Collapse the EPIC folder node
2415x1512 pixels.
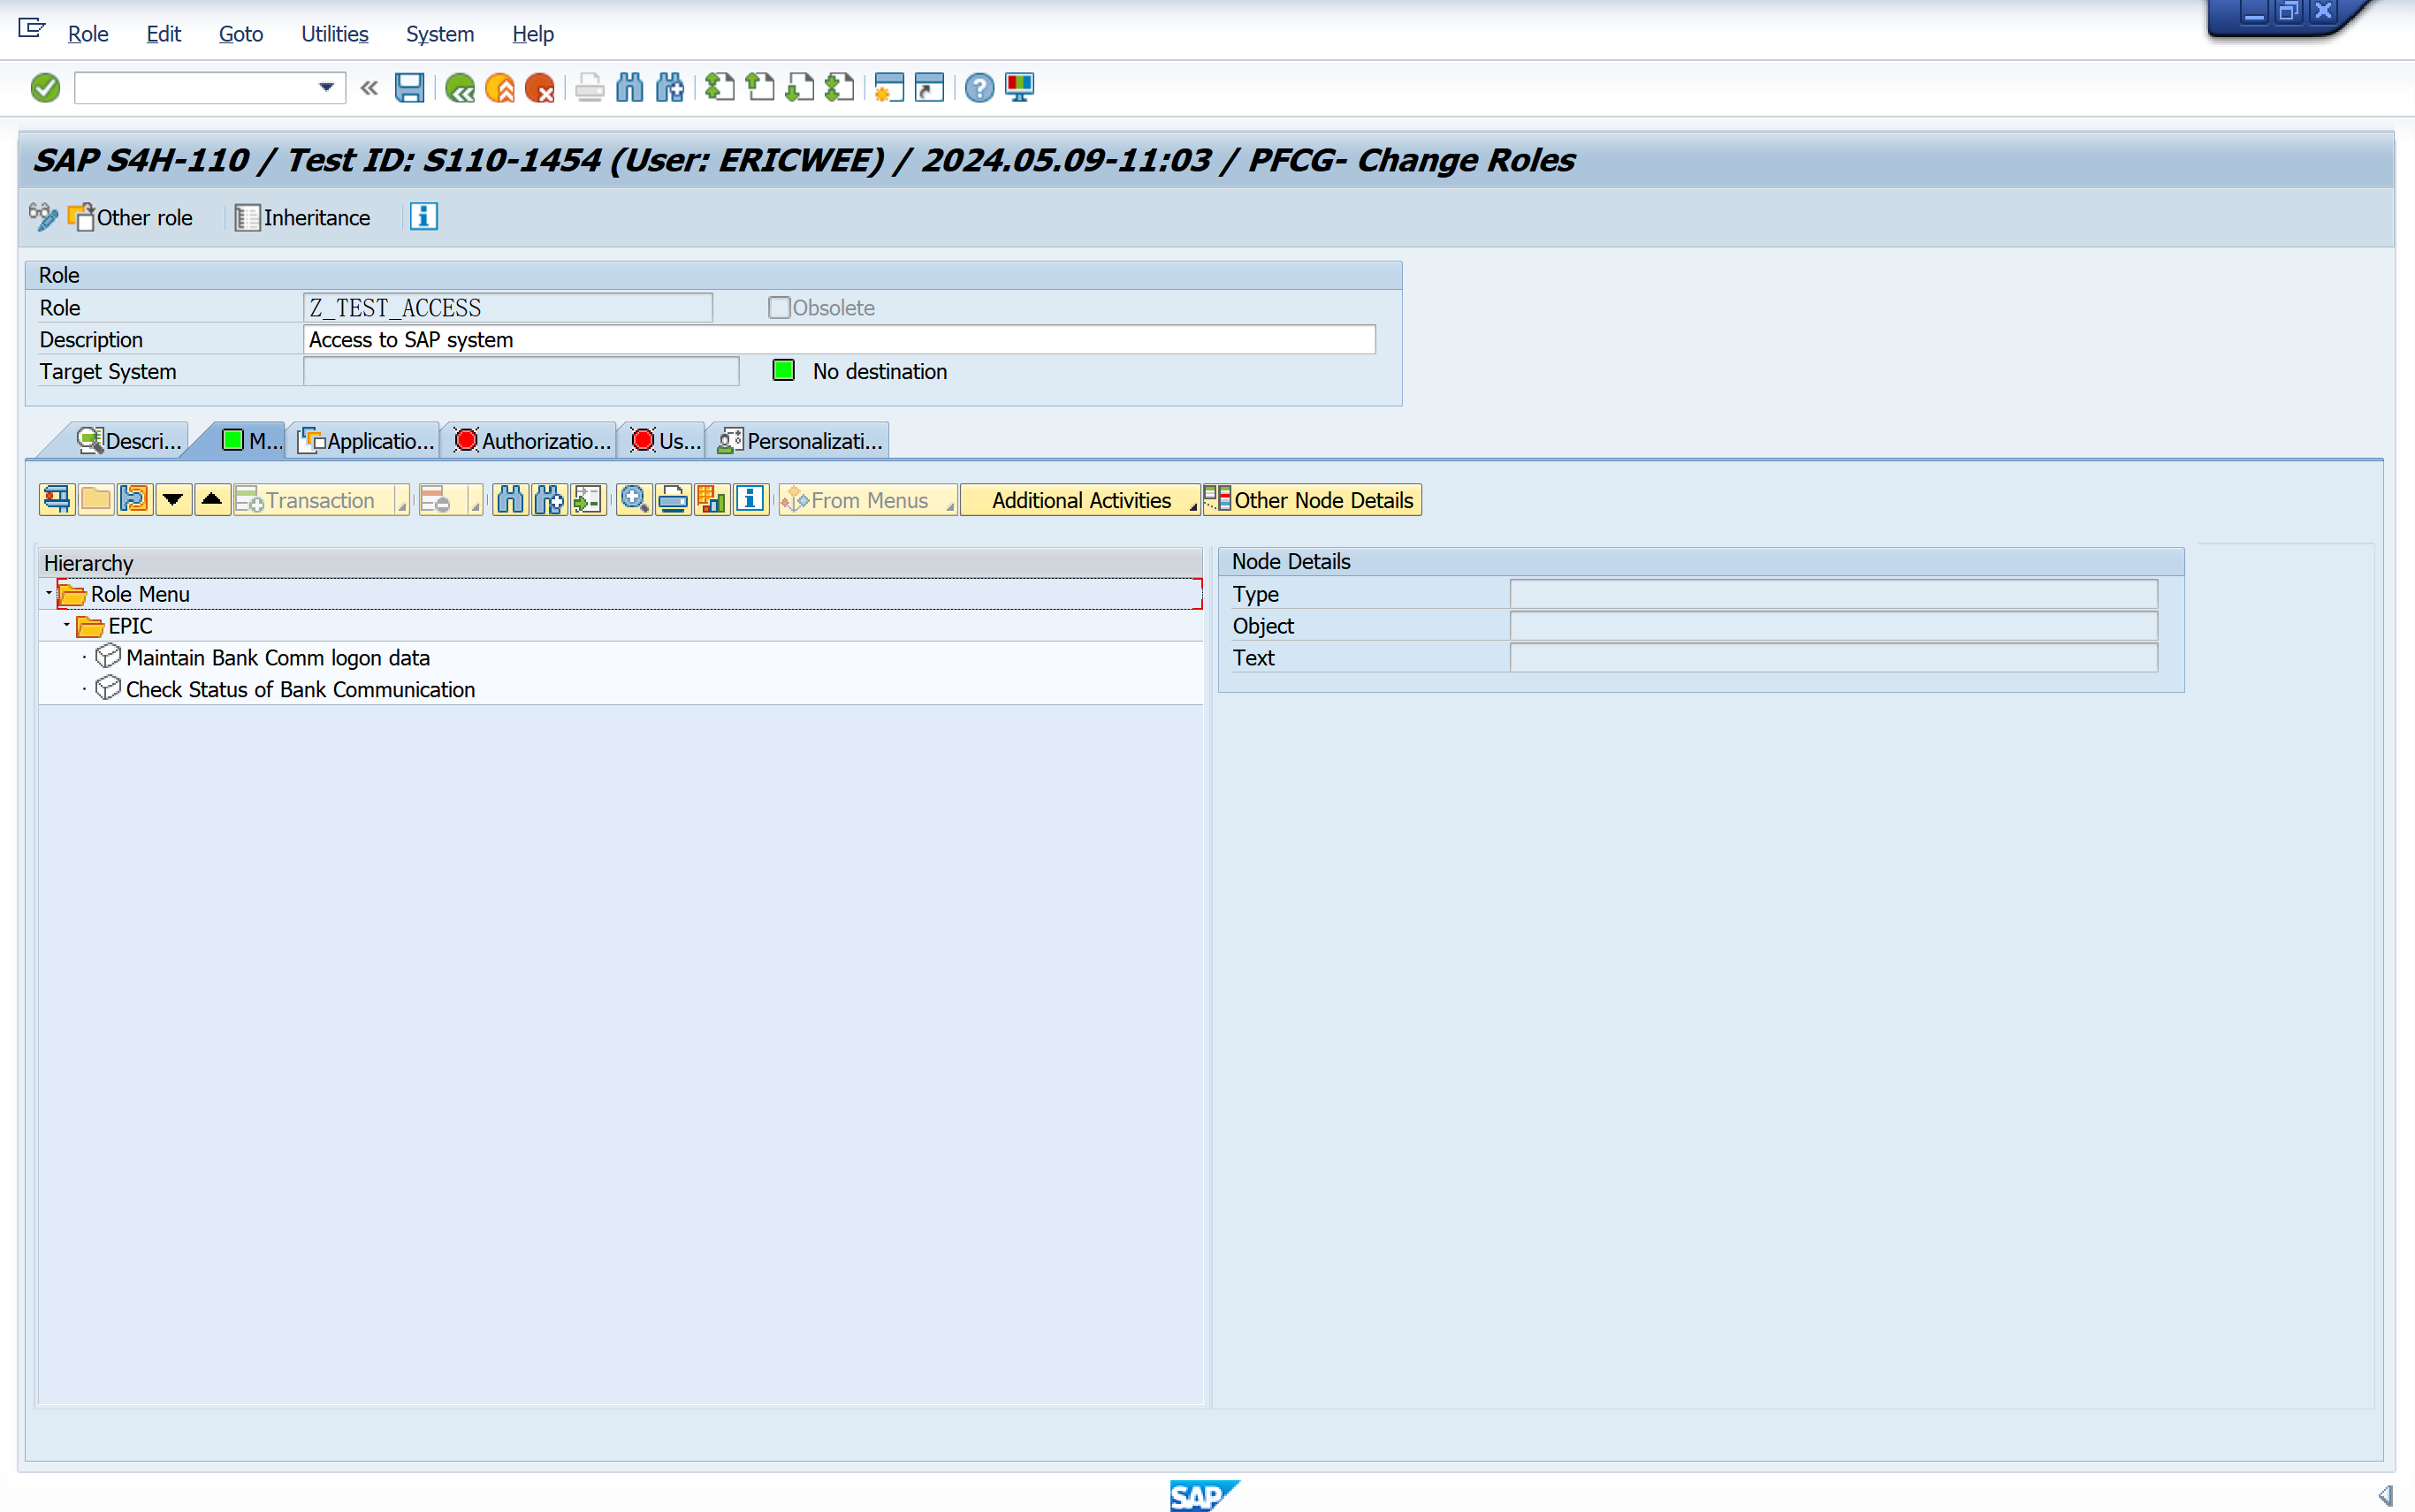coord(67,625)
